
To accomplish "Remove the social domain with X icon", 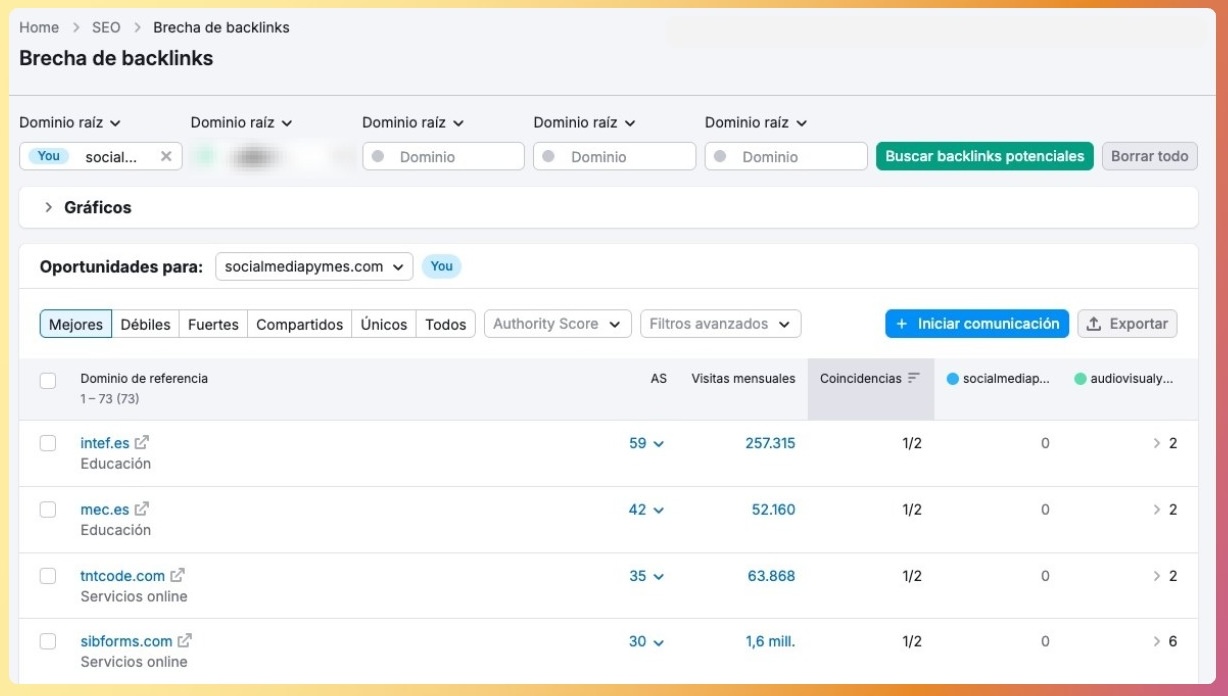I will coord(166,156).
